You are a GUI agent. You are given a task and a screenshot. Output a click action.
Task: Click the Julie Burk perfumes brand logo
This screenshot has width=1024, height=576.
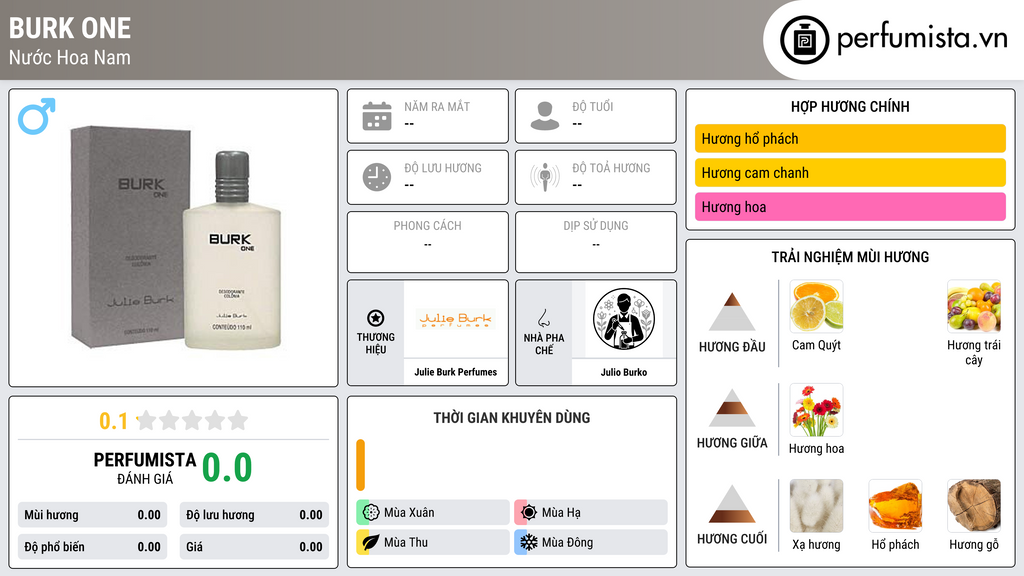(x=456, y=319)
